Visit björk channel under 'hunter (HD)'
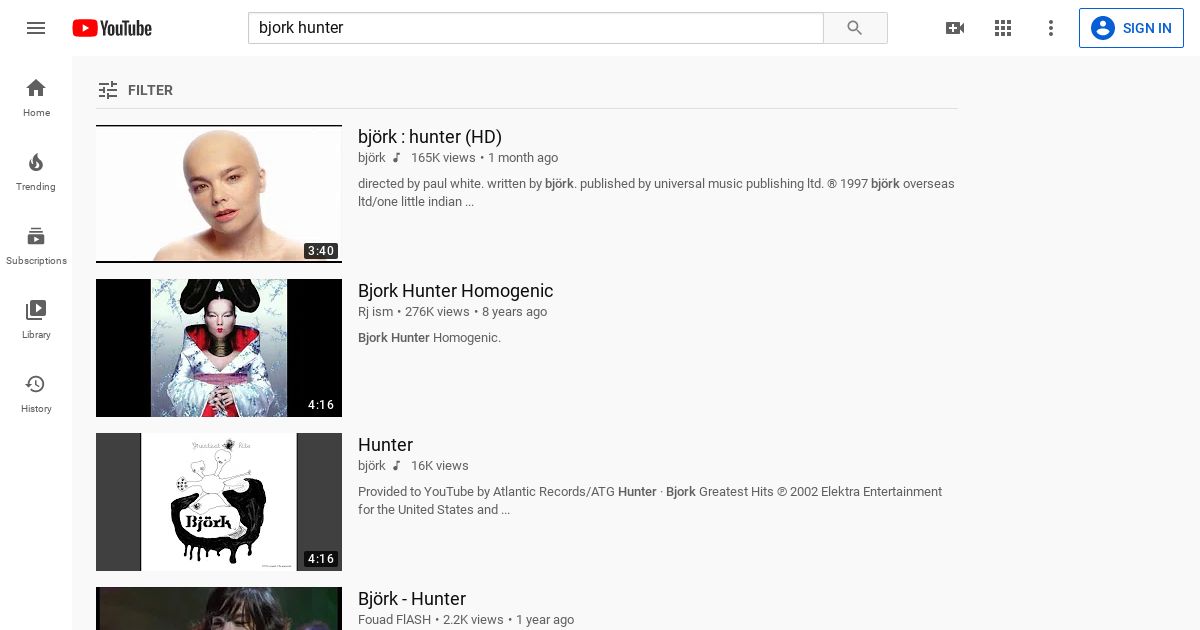Image resolution: width=1200 pixels, height=630 pixels. (372, 158)
